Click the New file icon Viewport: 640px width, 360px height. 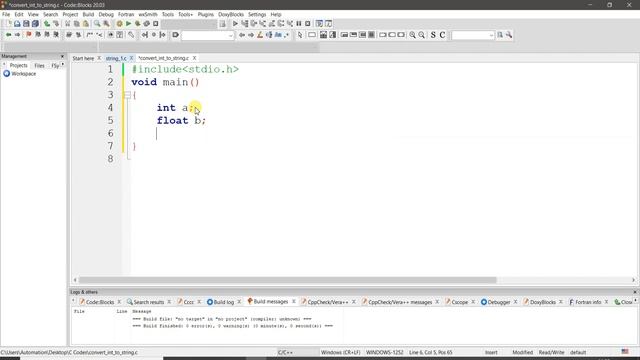pyautogui.click(x=8, y=24)
